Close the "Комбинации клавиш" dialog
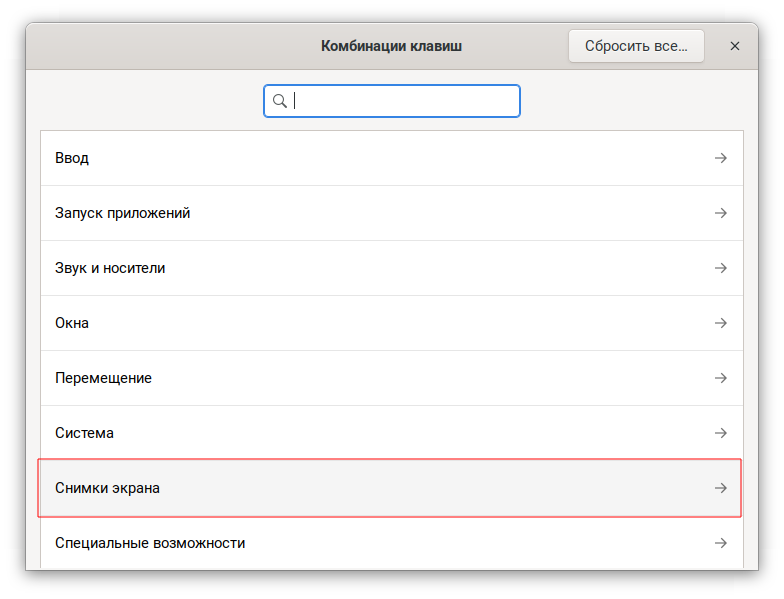 [x=735, y=46]
